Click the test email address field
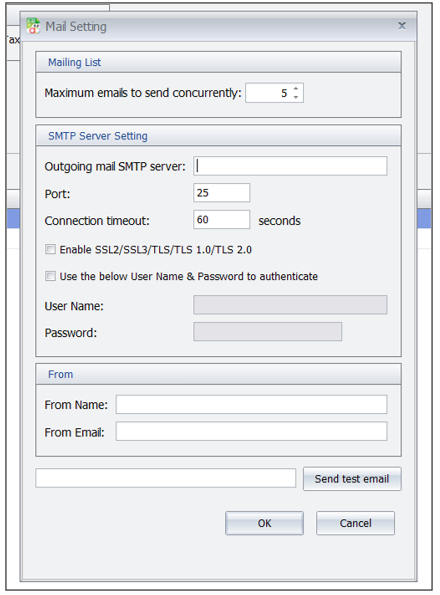 tap(166, 478)
